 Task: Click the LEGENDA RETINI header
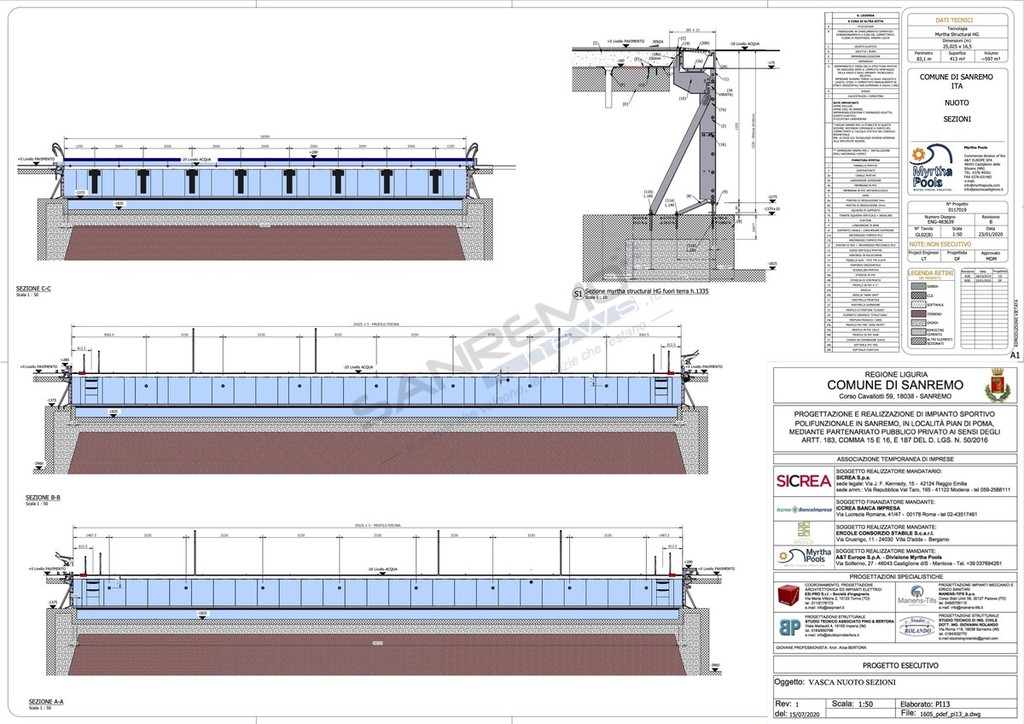click(929, 273)
